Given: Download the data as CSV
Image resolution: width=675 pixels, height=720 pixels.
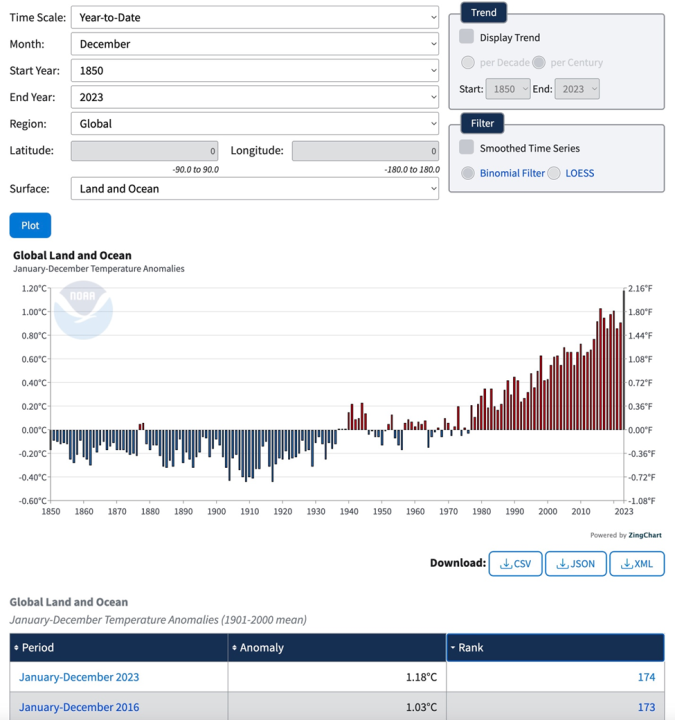Looking at the screenshot, I should tap(516, 564).
